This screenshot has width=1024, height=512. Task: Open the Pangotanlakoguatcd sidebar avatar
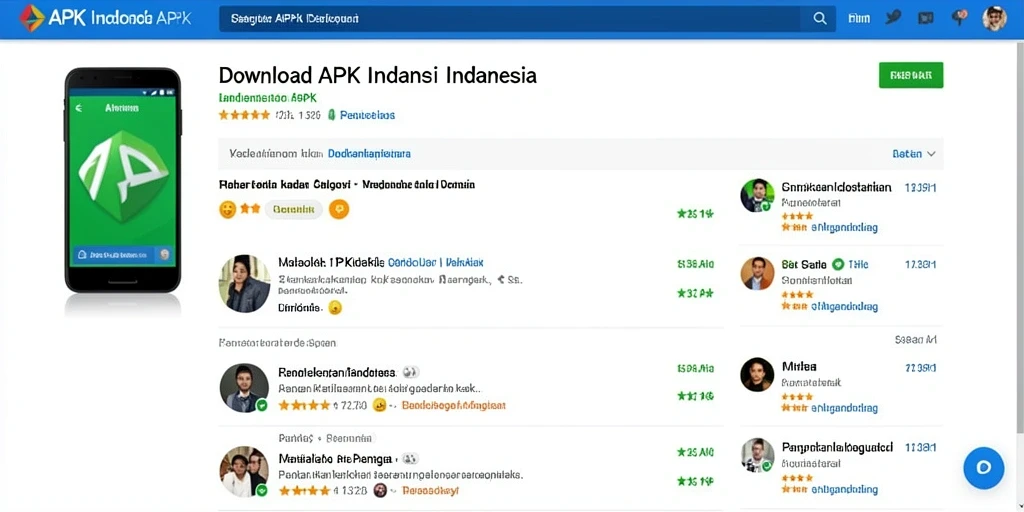click(x=757, y=455)
